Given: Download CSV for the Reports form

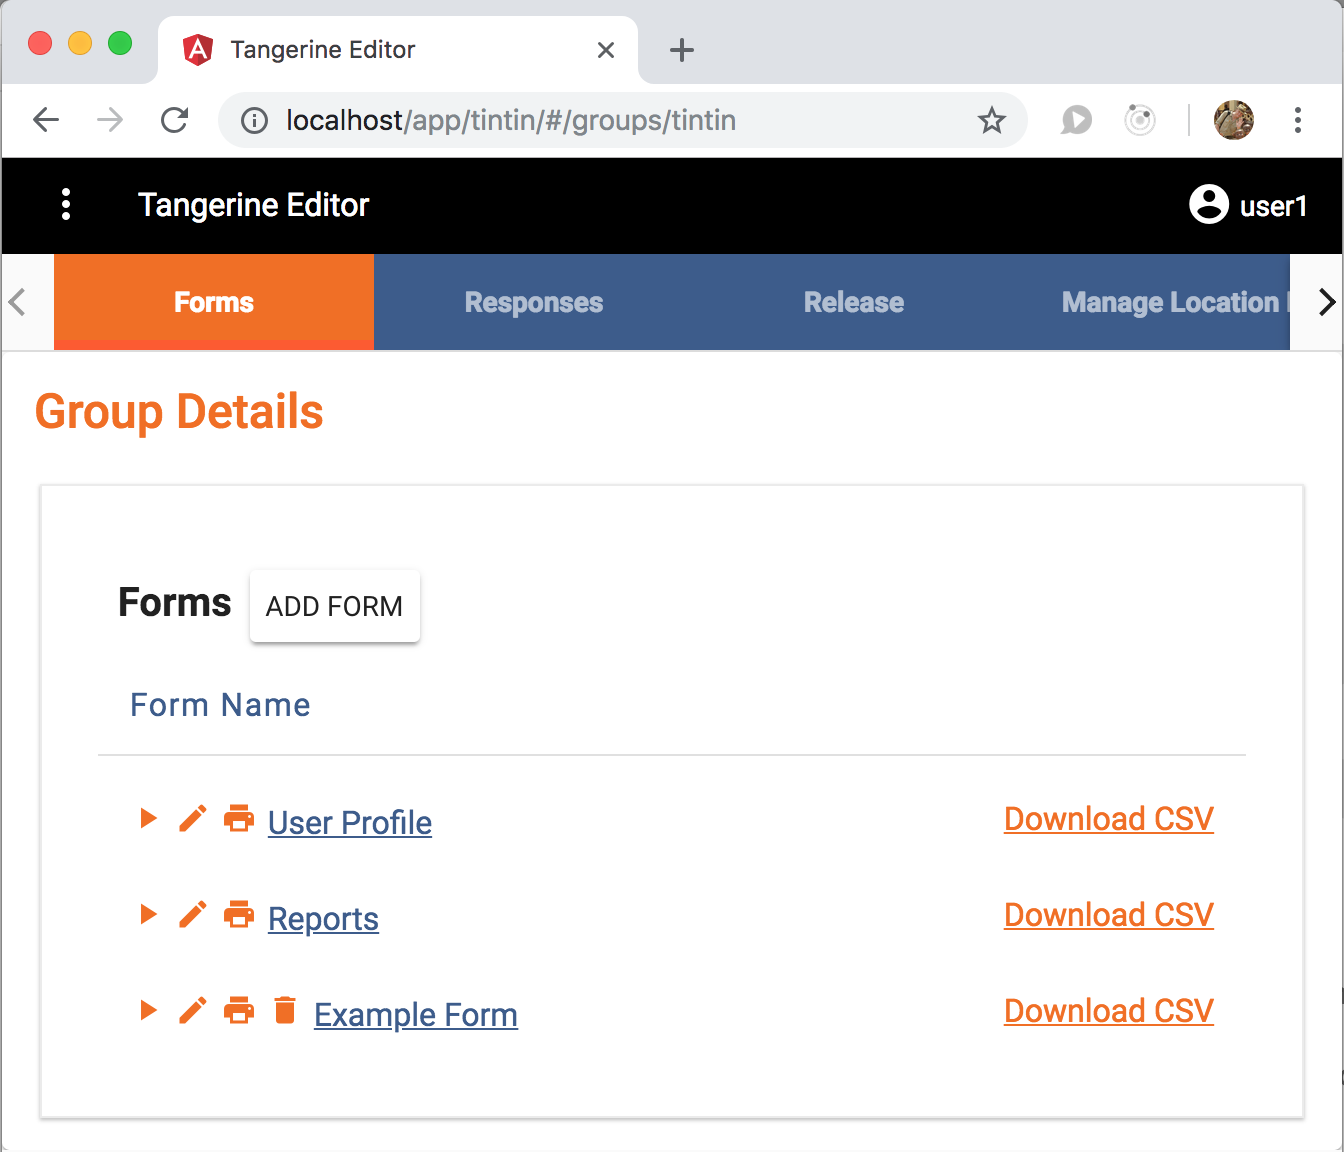Looking at the screenshot, I should [1108, 914].
